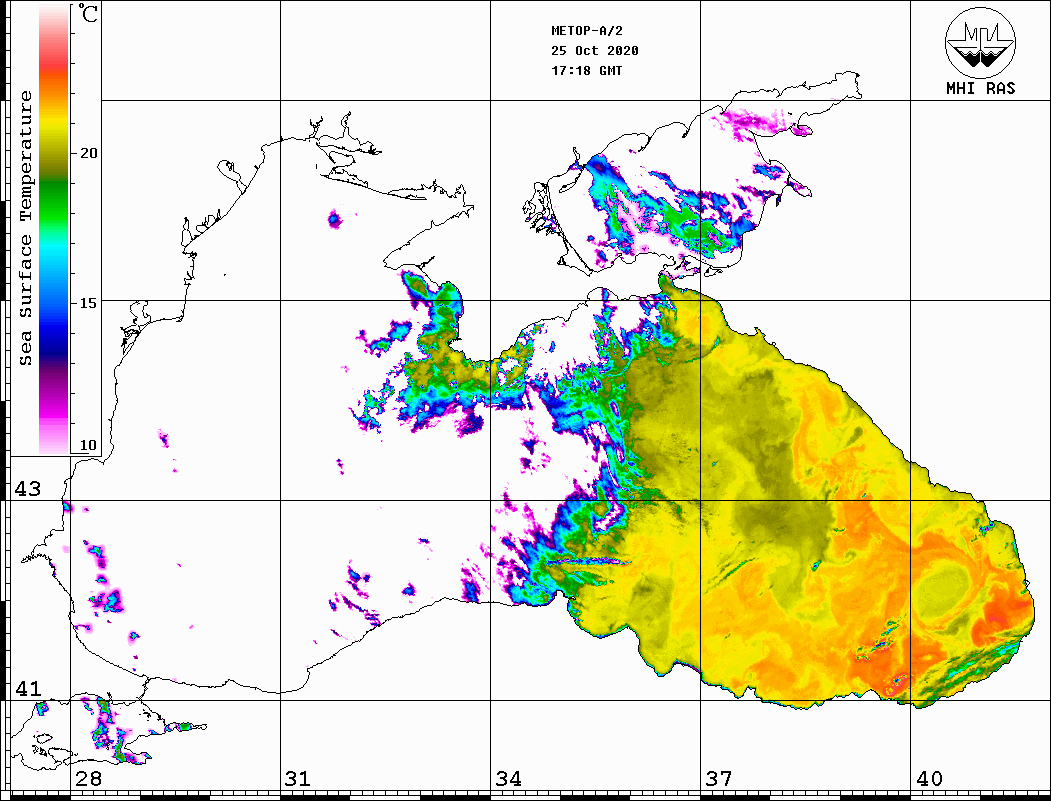Click the '20' scale value
This screenshot has width=1051, height=801.
(88, 153)
